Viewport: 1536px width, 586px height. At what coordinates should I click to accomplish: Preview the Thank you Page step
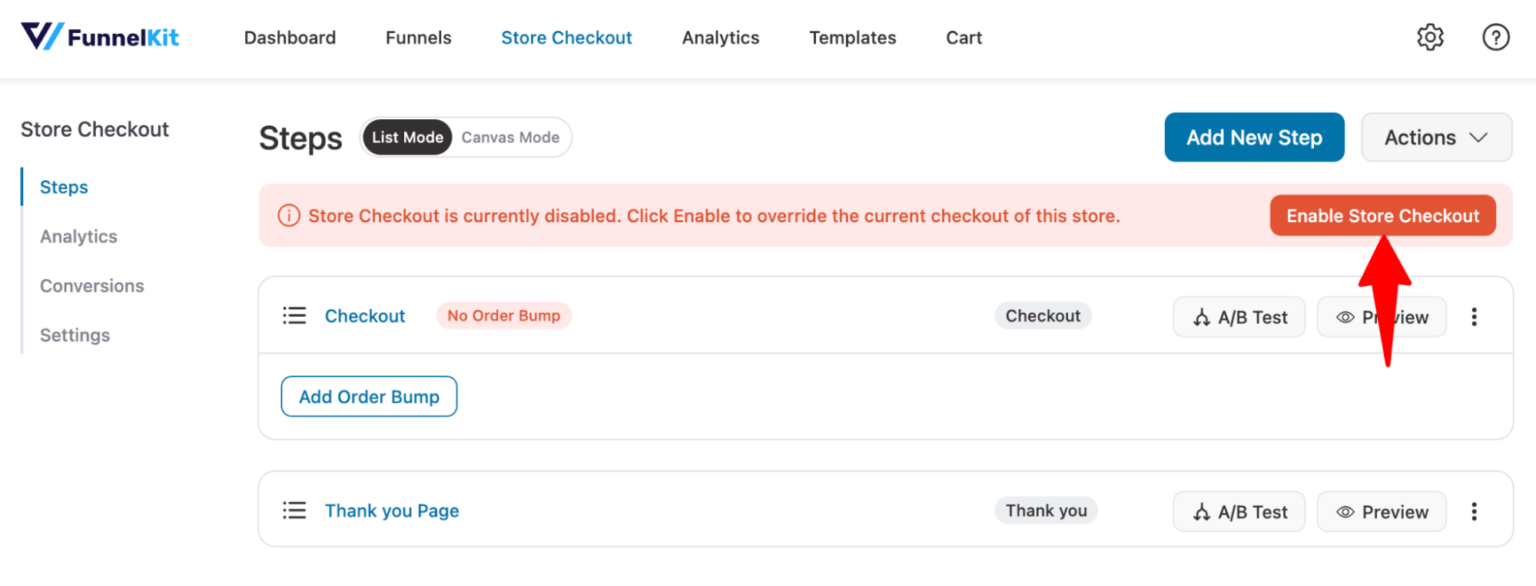[1381, 511]
